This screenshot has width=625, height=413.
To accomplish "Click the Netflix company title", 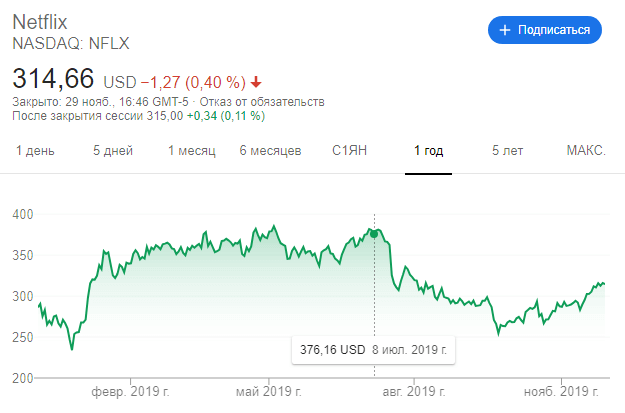I will [x=40, y=22].
